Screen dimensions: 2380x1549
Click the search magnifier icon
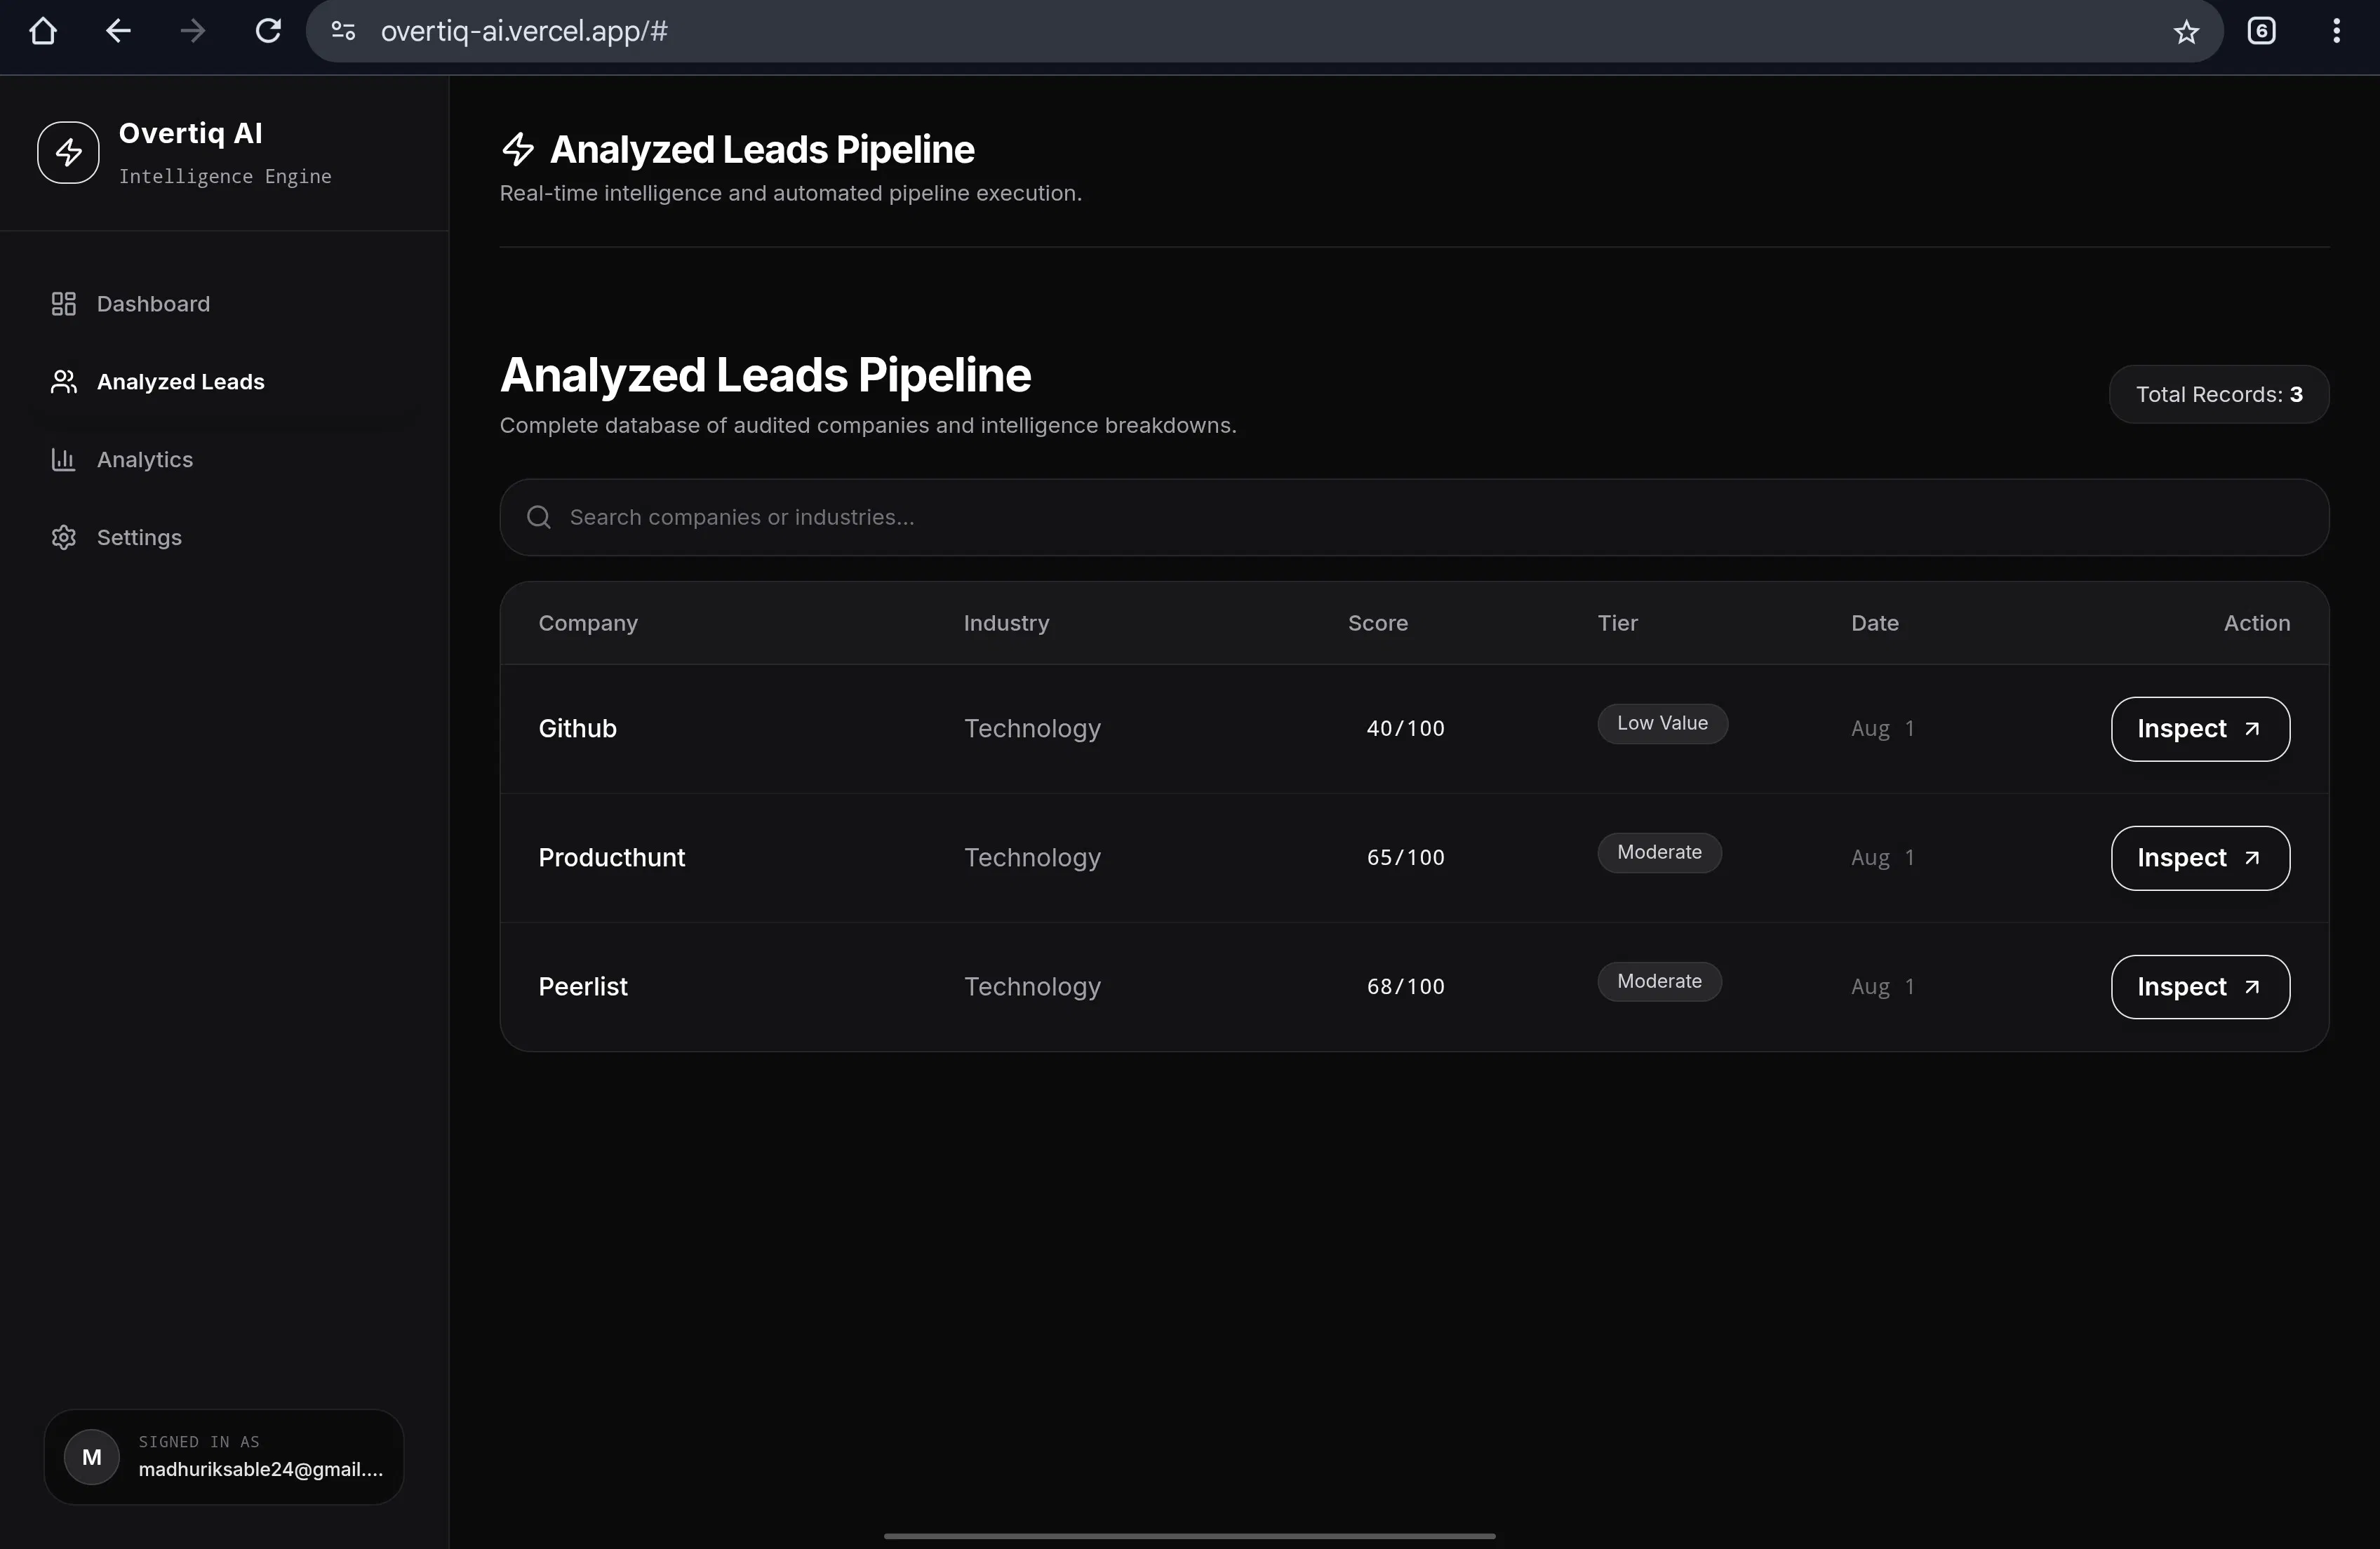[x=539, y=517]
